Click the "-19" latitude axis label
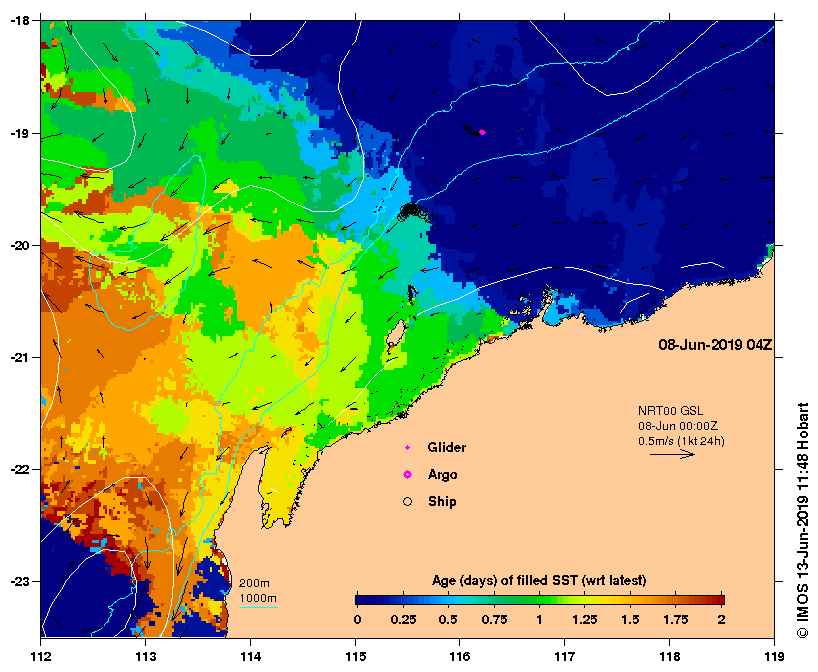Screen dimensions: 818x672 click(x=18, y=133)
